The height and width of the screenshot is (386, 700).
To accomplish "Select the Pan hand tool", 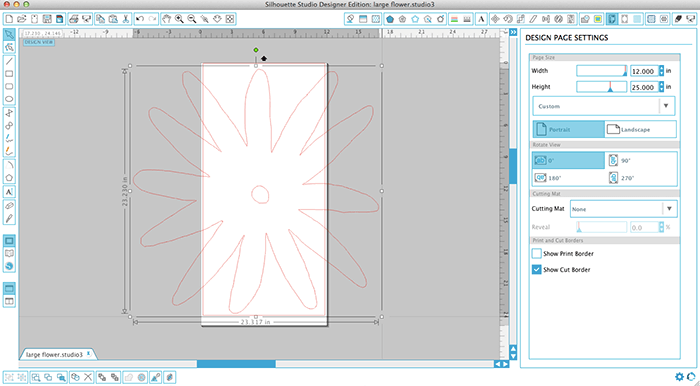I will point(167,19).
